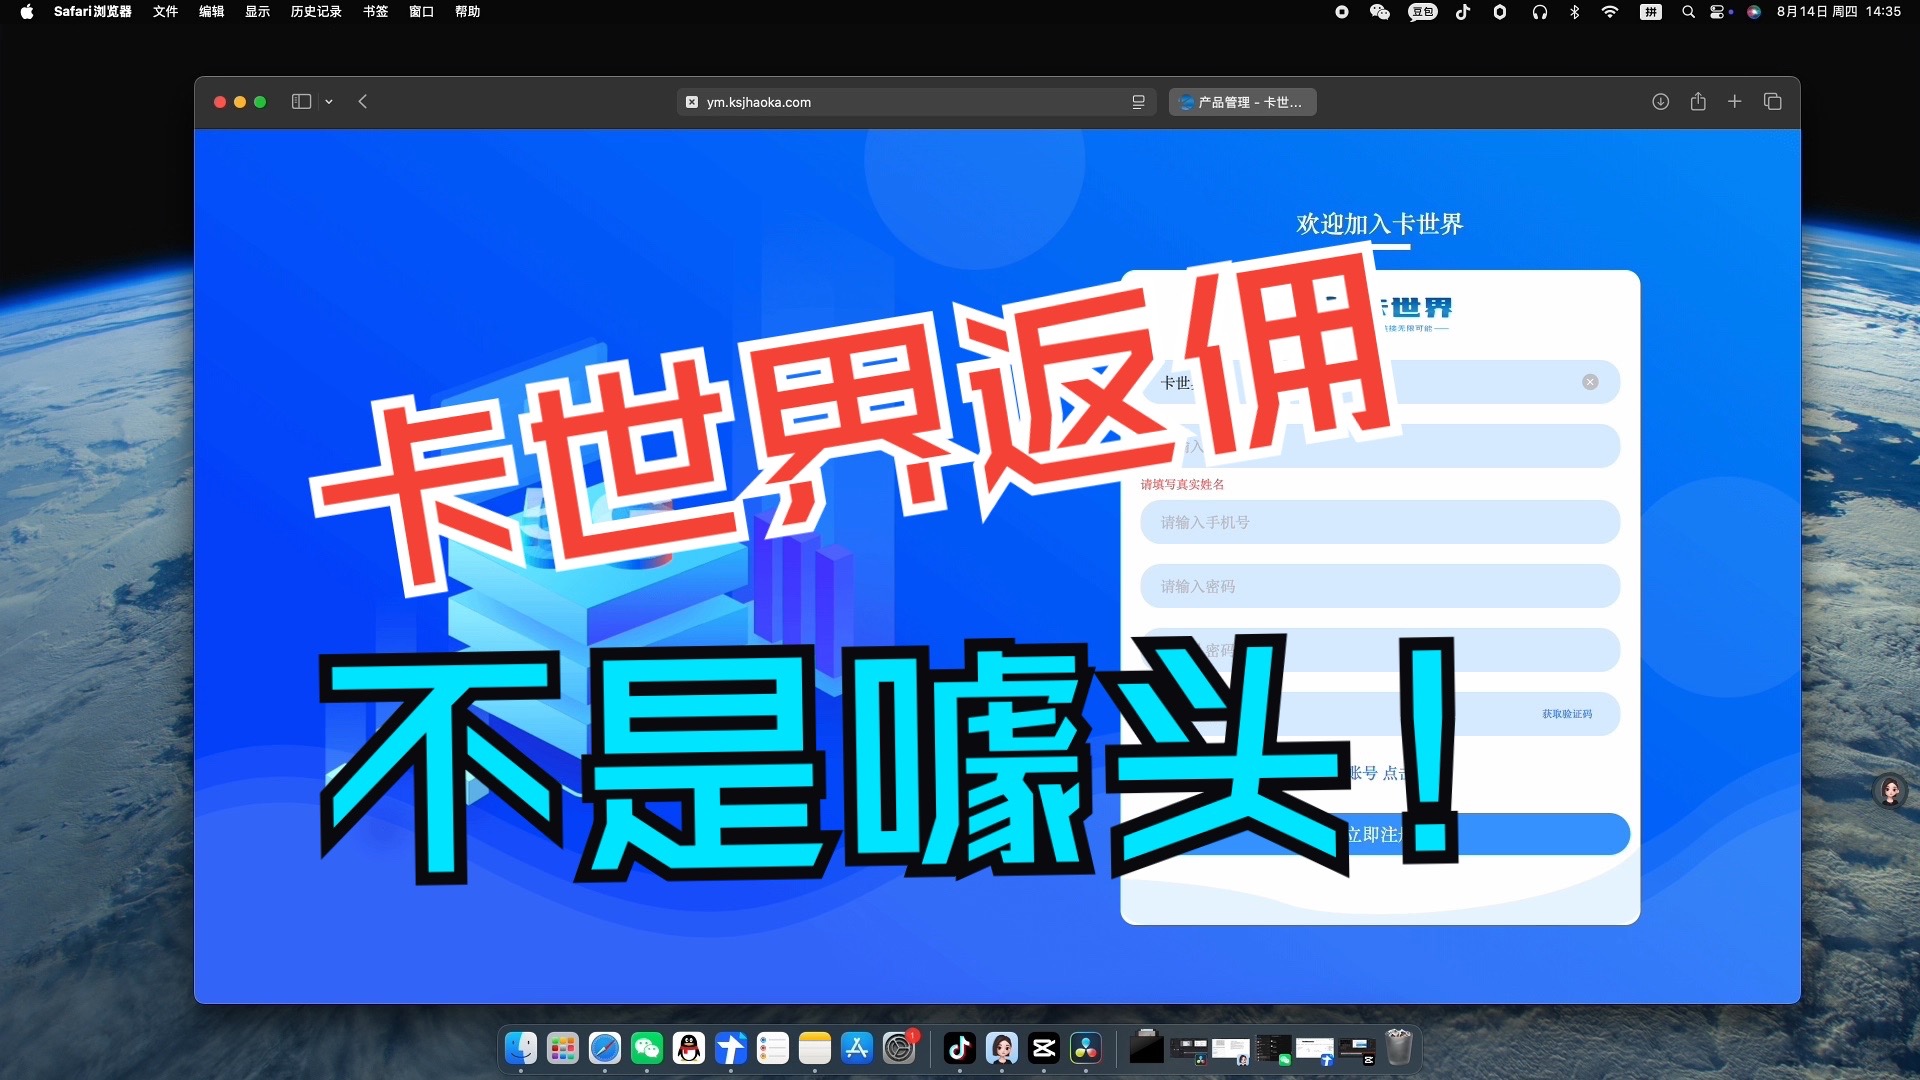Open the avatar girl app in Dock
Viewport: 1920px width, 1080px height.
point(1002,1048)
